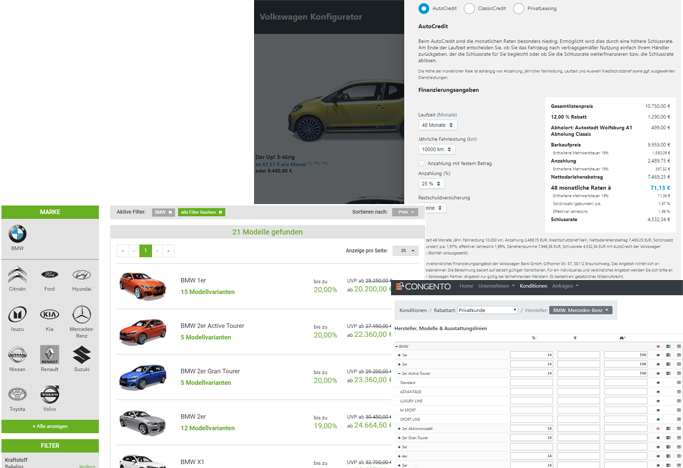The width and height of the screenshot is (683, 468).
Task: Click the blue BMW 2er Gran Tourer thumbnail
Action: click(143, 377)
